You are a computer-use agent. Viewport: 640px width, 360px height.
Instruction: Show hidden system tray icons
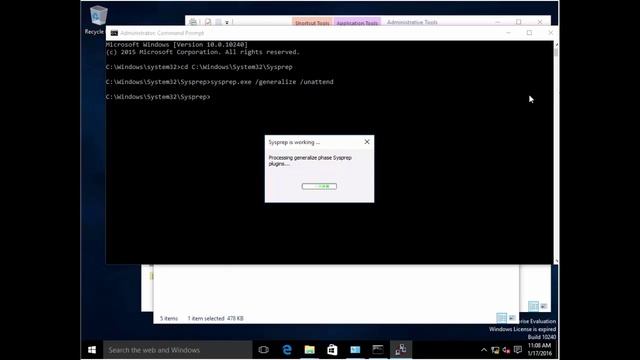pos(484,350)
